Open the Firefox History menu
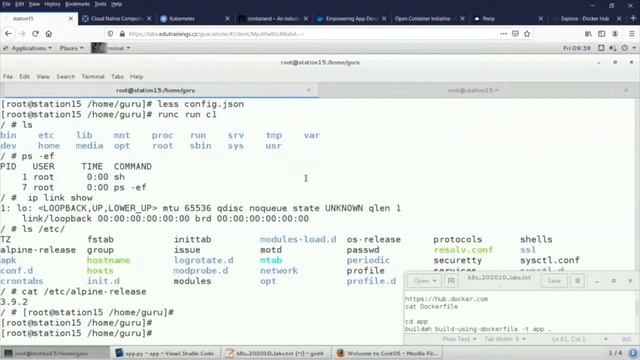The height and width of the screenshot is (360, 640). [52, 4]
